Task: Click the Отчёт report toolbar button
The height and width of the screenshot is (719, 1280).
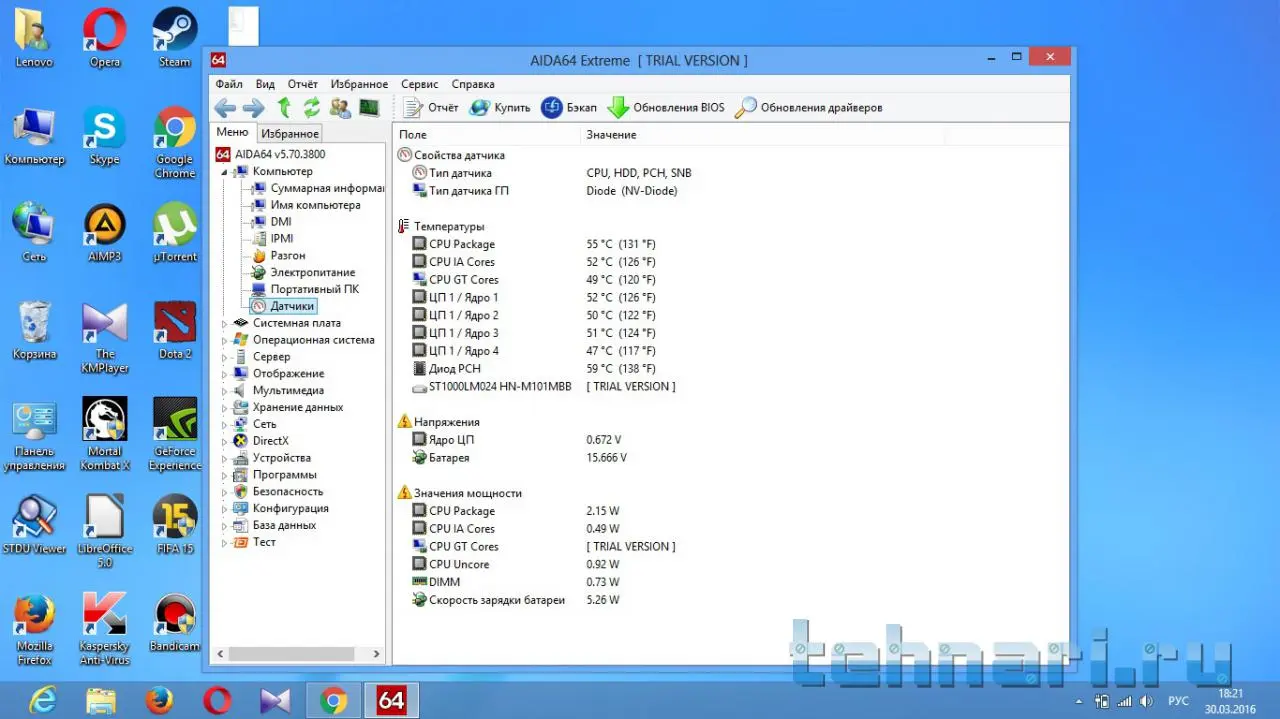Action: pyautogui.click(x=431, y=108)
